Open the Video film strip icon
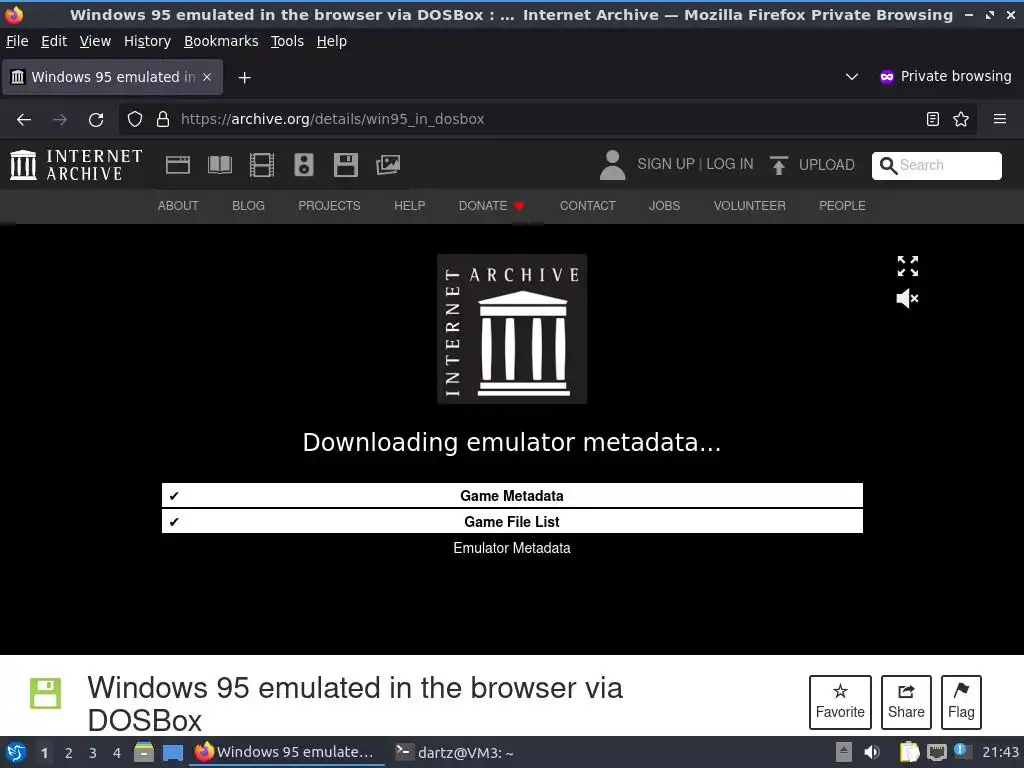This screenshot has height=768, width=1024. point(262,165)
